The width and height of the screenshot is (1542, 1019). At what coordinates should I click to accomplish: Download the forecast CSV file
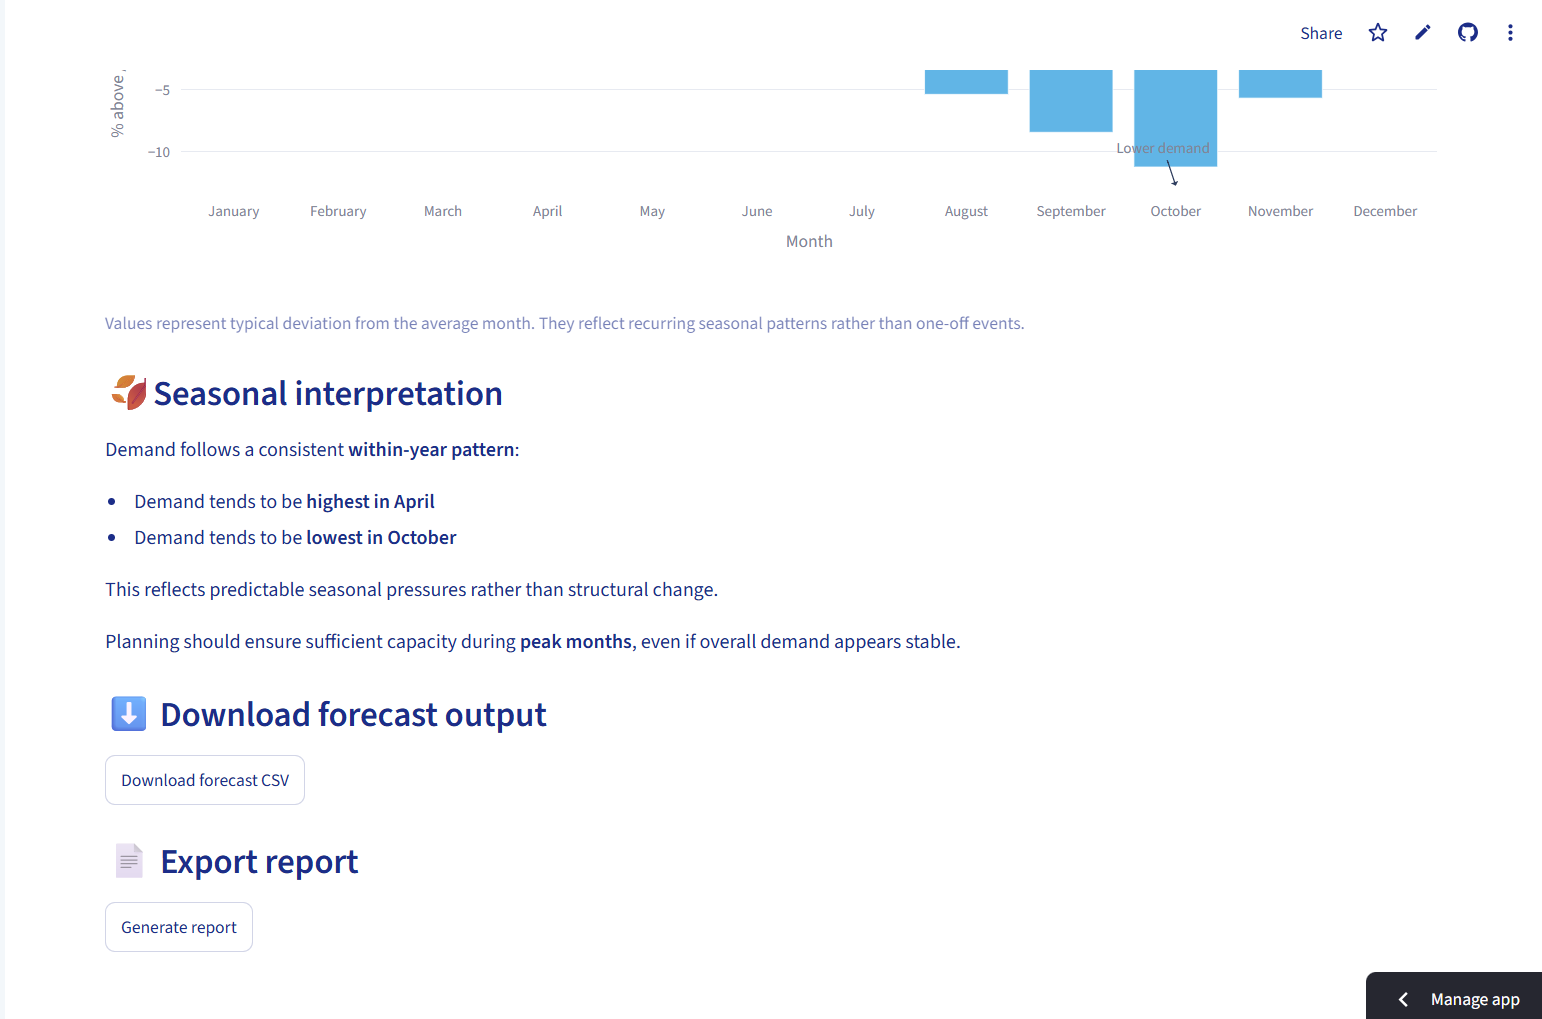(205, 780)
